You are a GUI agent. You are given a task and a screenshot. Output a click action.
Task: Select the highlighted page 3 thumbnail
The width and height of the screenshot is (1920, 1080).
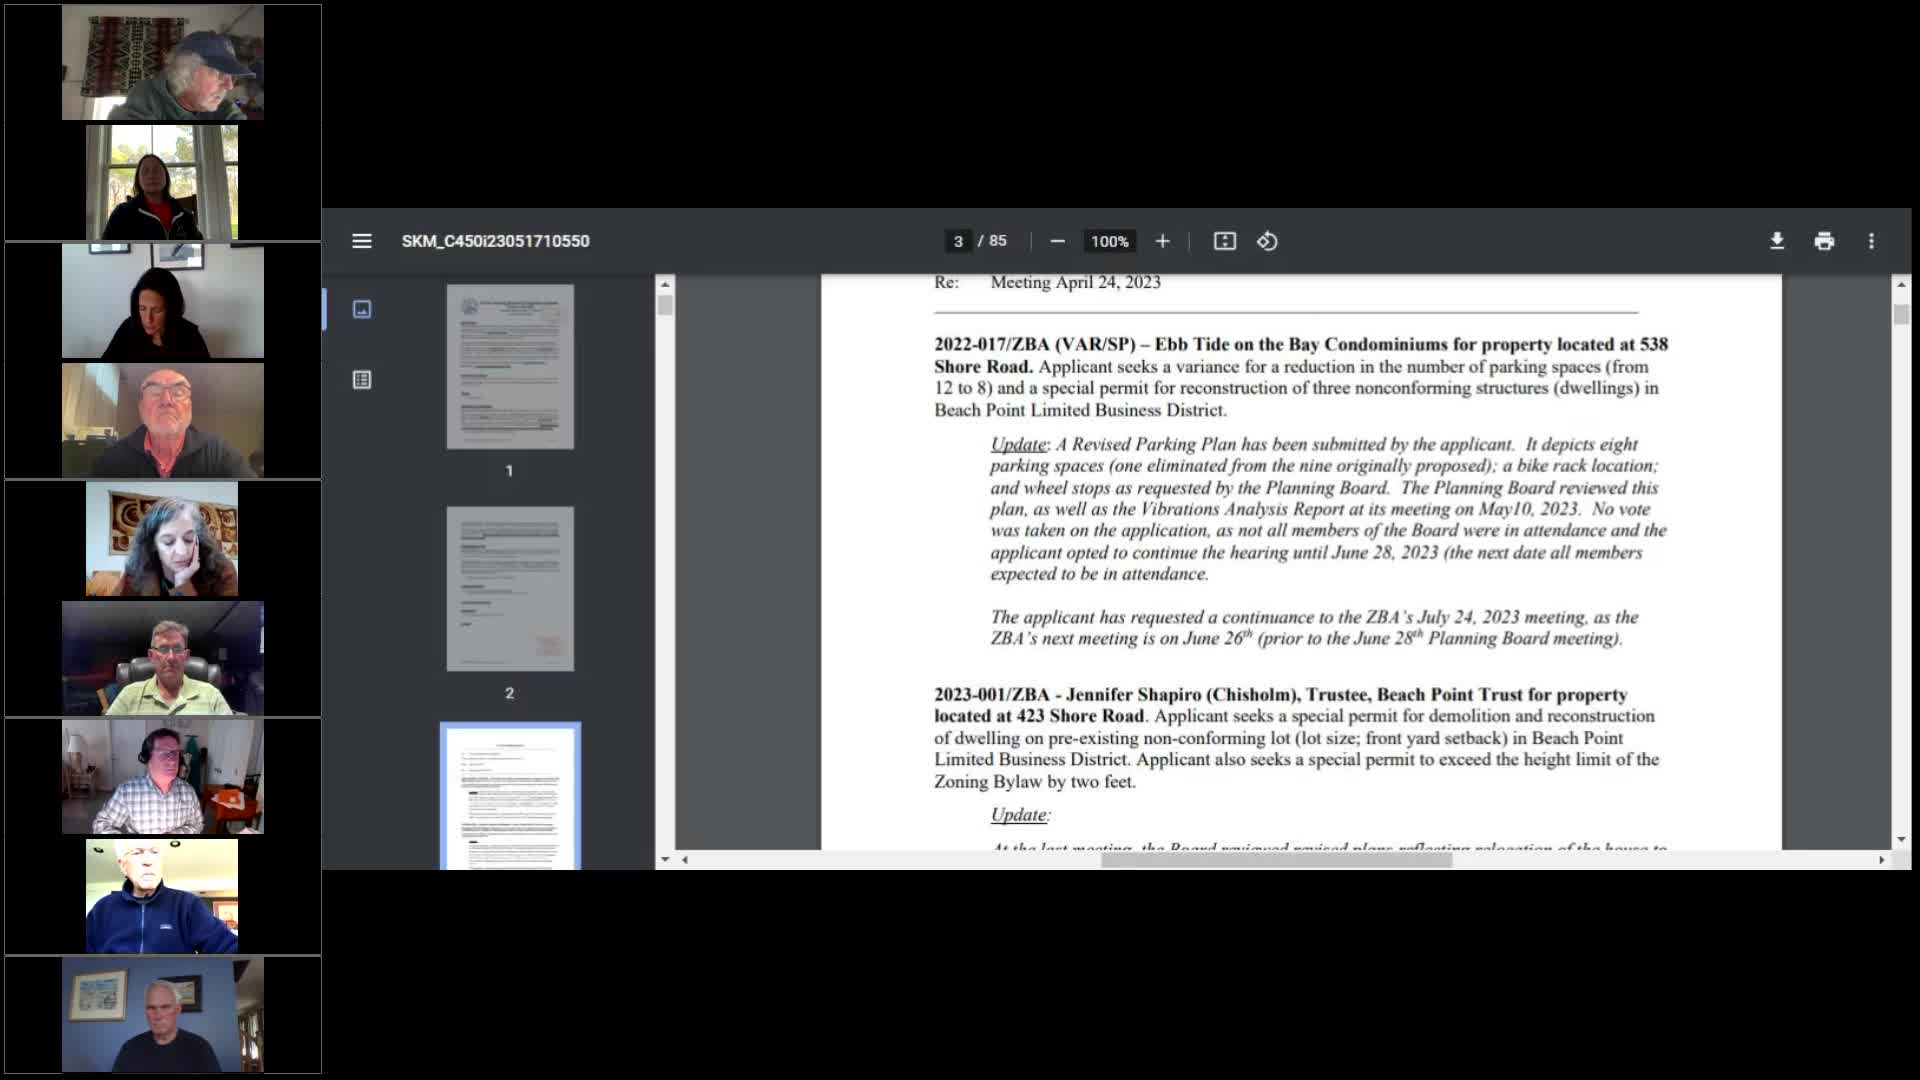pyautogui.click(x=510, y=796)
